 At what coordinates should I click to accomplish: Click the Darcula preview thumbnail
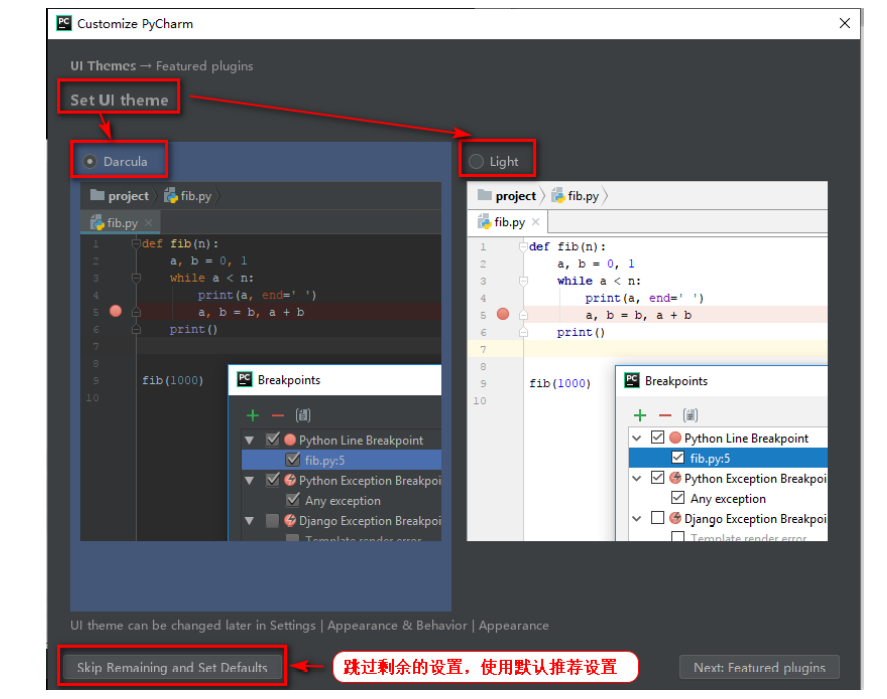tap(261, 361)
